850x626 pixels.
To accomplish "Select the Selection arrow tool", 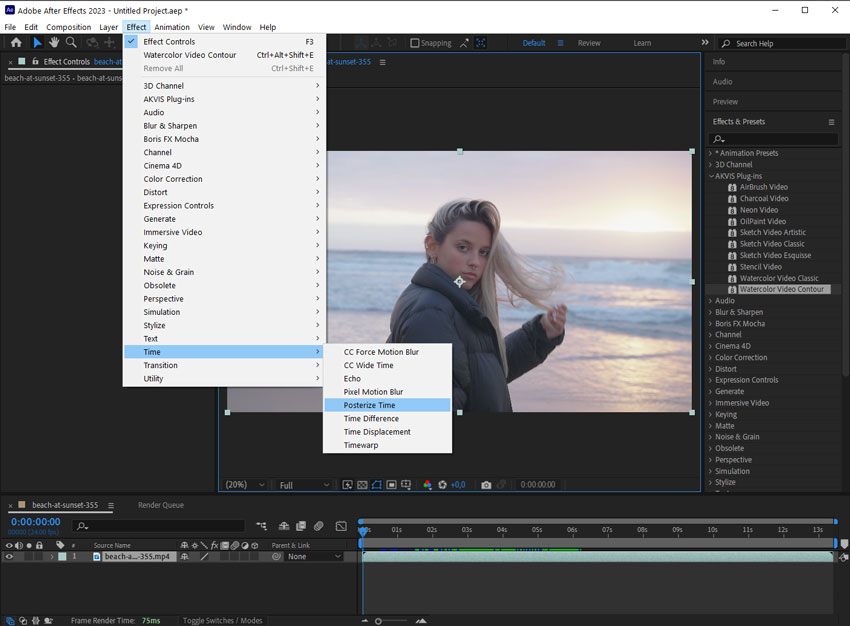I will click(37, 42).
